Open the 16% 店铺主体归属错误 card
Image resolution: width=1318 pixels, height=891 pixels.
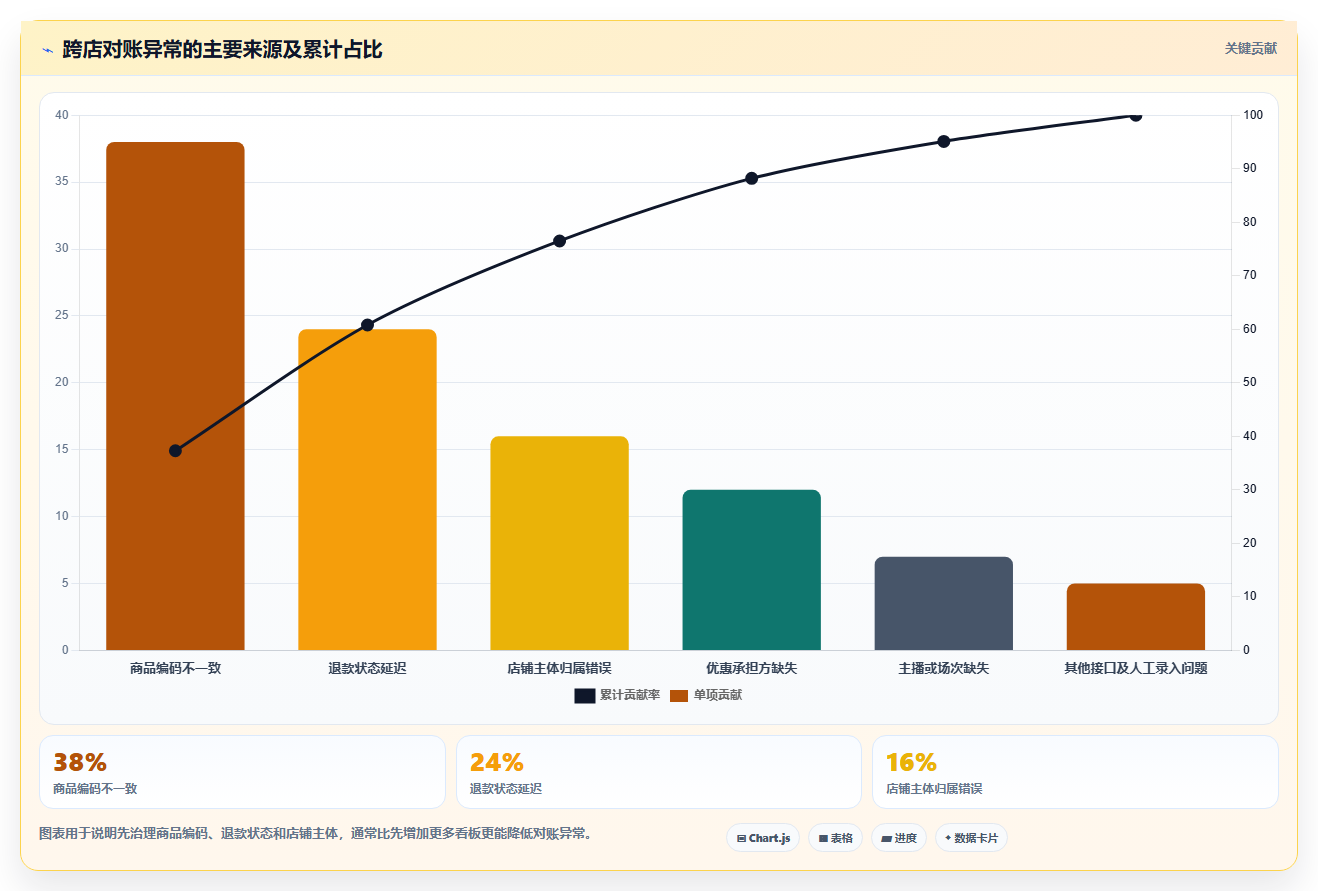click(x=1075, y=772)
